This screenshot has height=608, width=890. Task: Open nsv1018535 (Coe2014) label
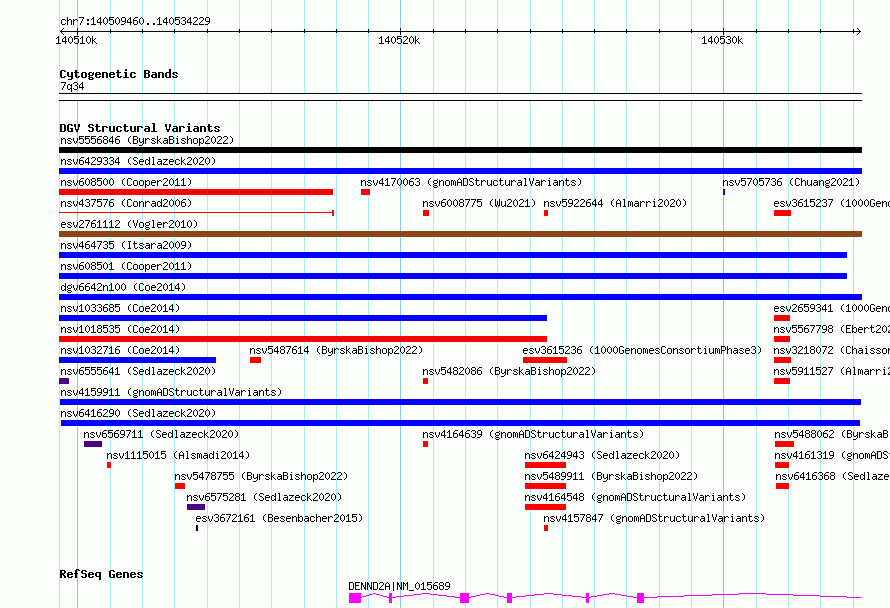tap(120, 329)
